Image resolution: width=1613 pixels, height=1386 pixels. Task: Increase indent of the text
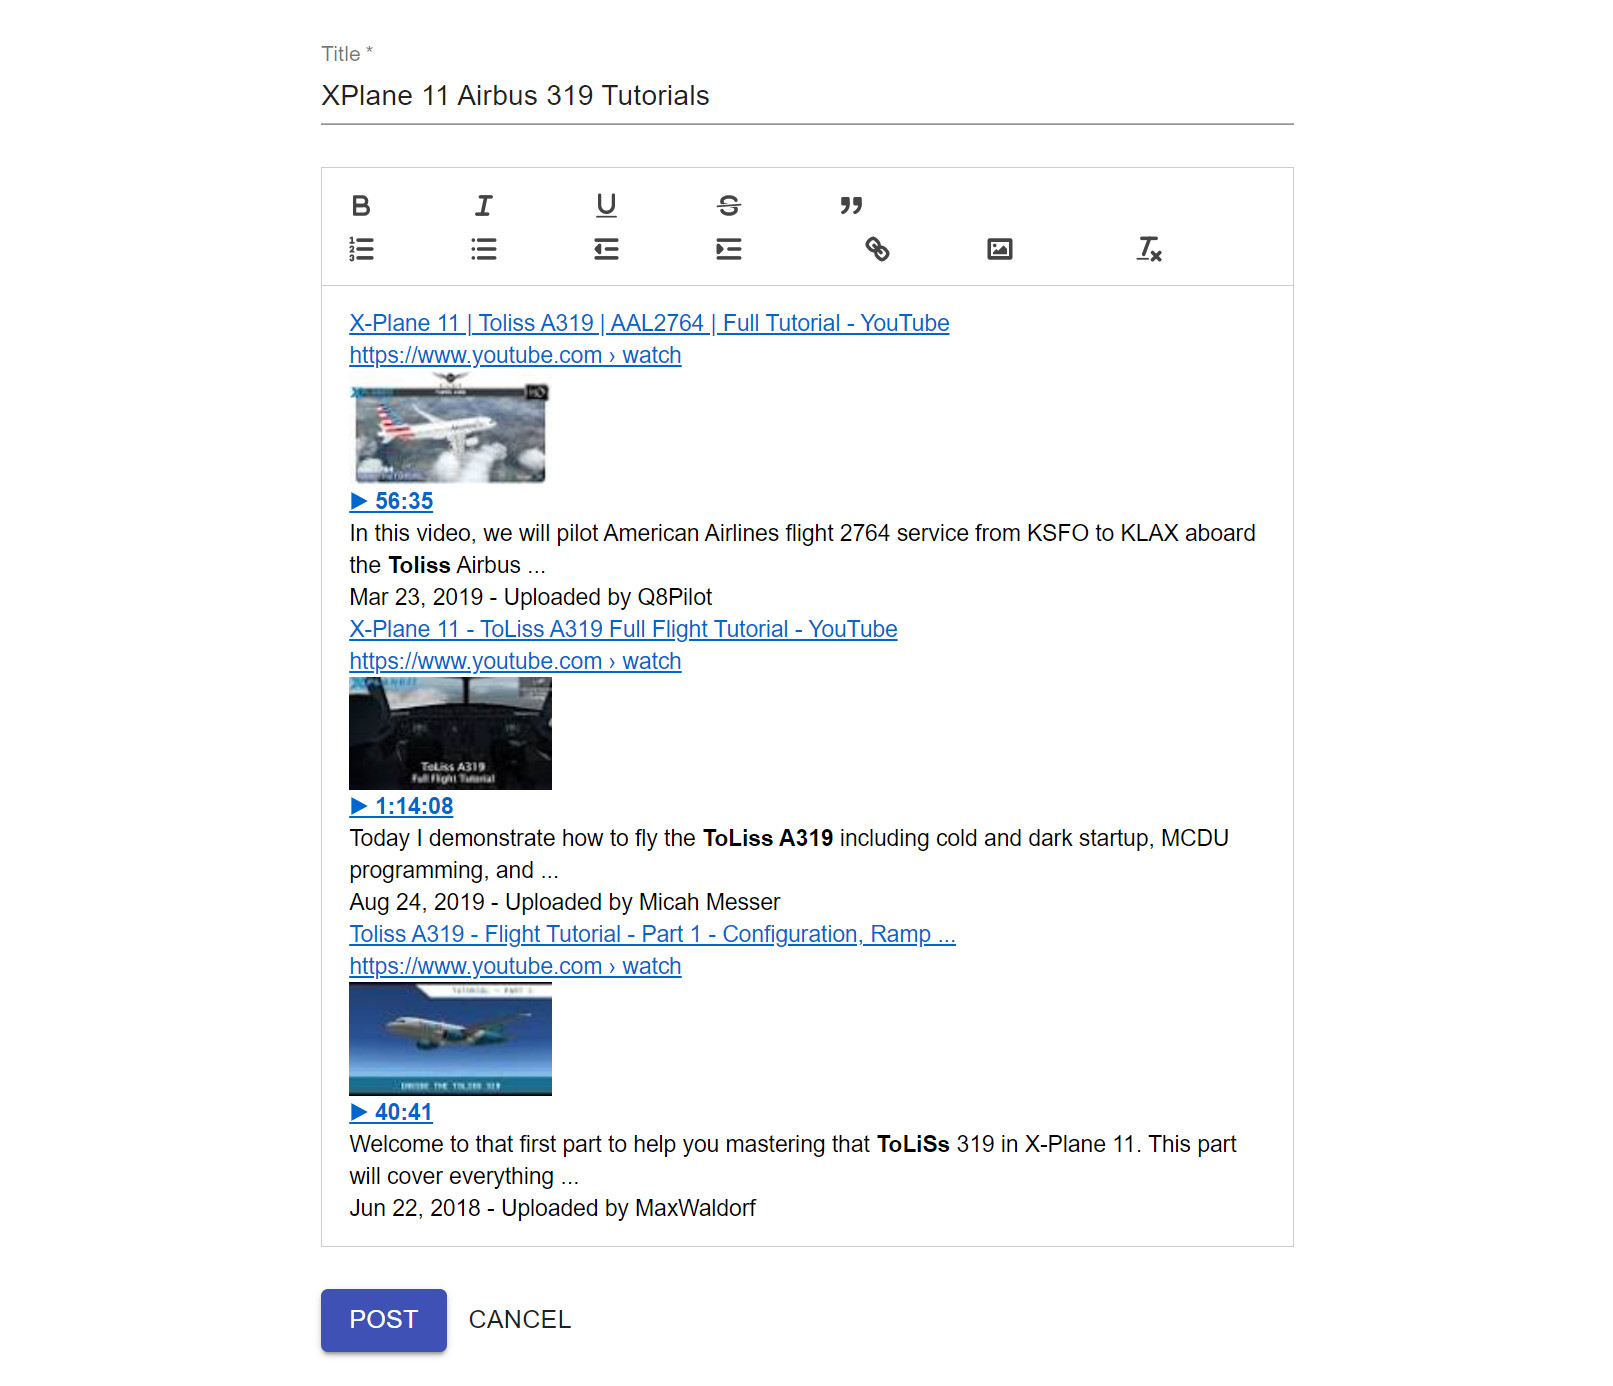point(729,249)
